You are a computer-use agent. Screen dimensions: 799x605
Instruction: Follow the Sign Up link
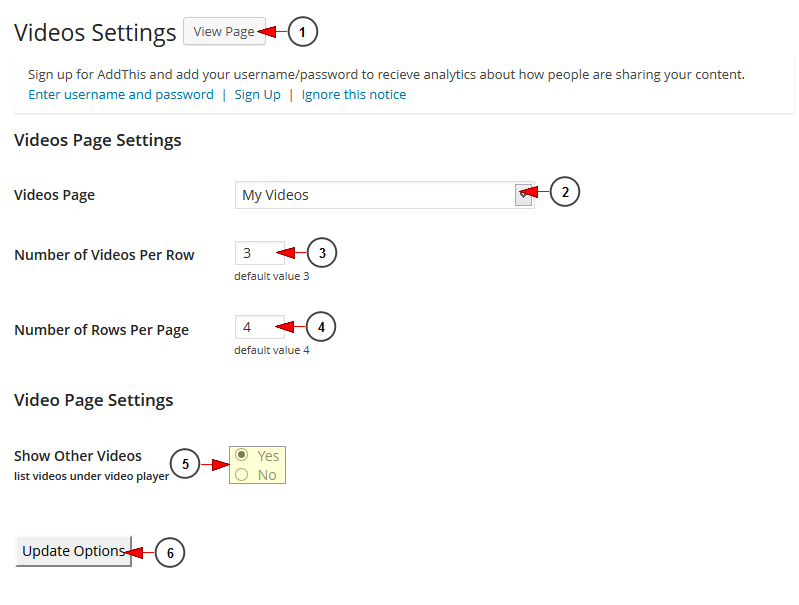pos(257,95)
